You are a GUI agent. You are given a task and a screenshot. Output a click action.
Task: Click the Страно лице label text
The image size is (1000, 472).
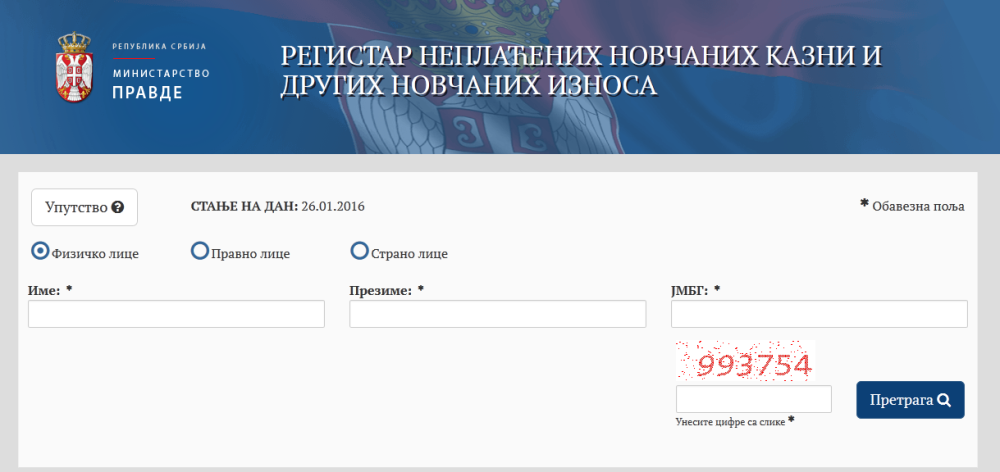coord(409,254)
